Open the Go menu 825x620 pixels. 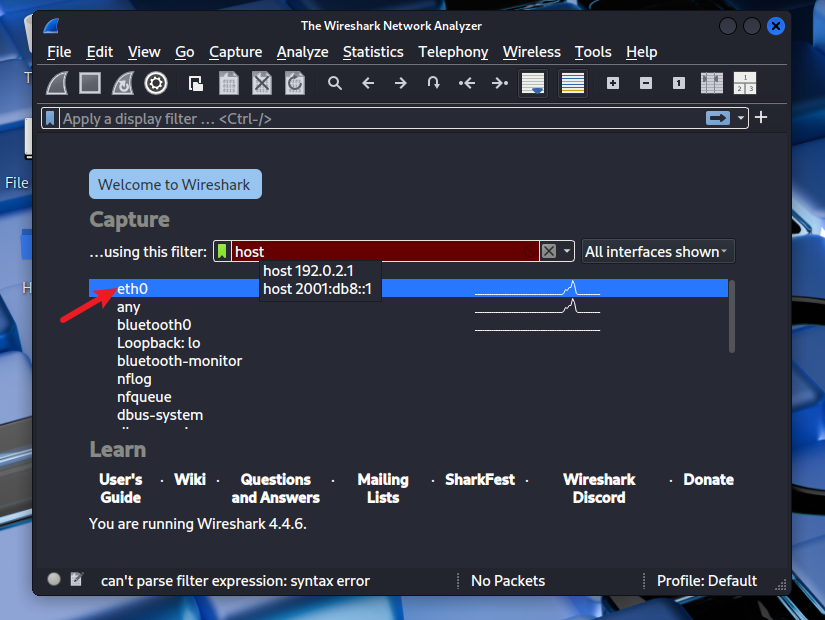185,52
